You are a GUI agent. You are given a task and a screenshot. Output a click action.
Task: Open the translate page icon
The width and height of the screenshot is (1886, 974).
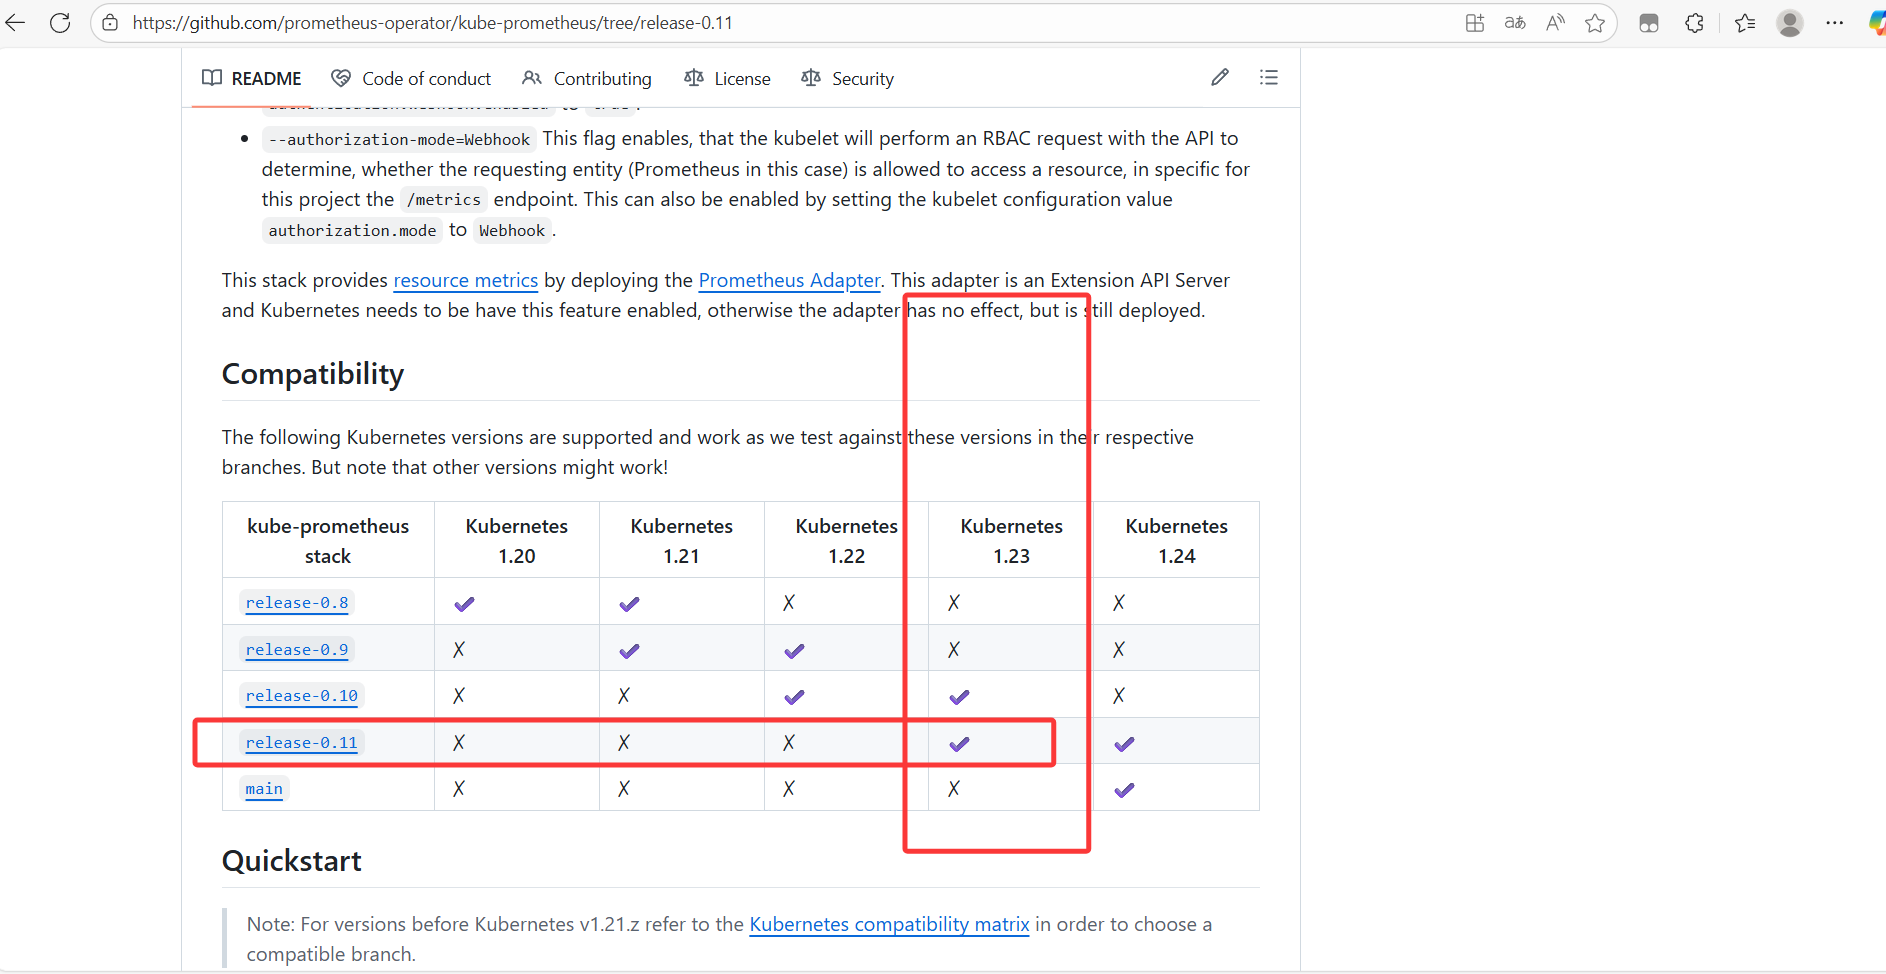click(1515, 23)
